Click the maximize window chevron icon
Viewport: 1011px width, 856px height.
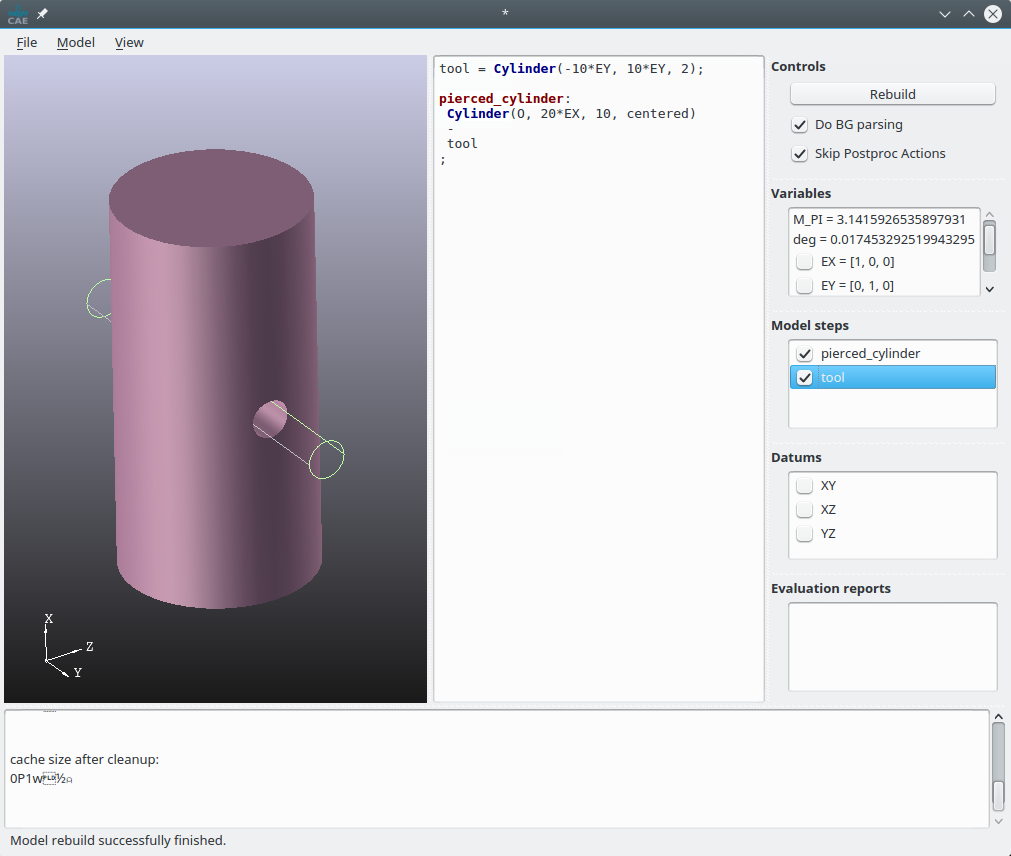[968, 14]
